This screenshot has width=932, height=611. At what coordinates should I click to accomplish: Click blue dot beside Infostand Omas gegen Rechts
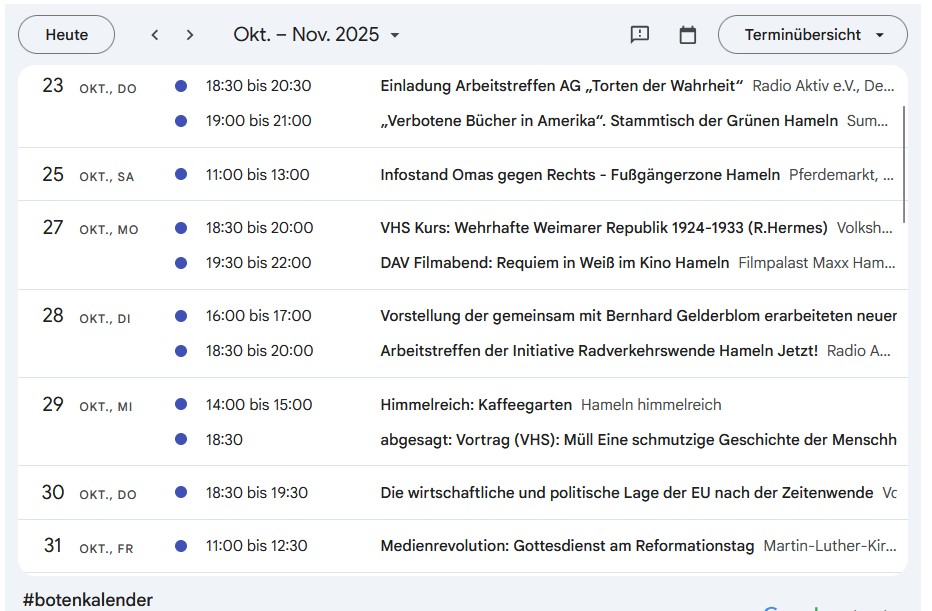point(181,175)
